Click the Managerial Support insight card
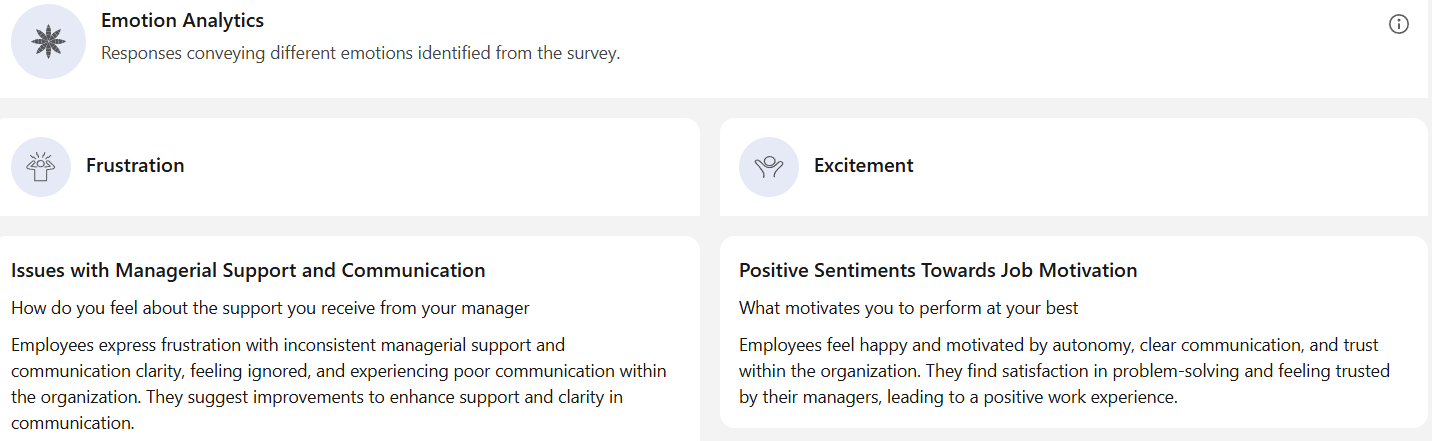 point(350,338)
